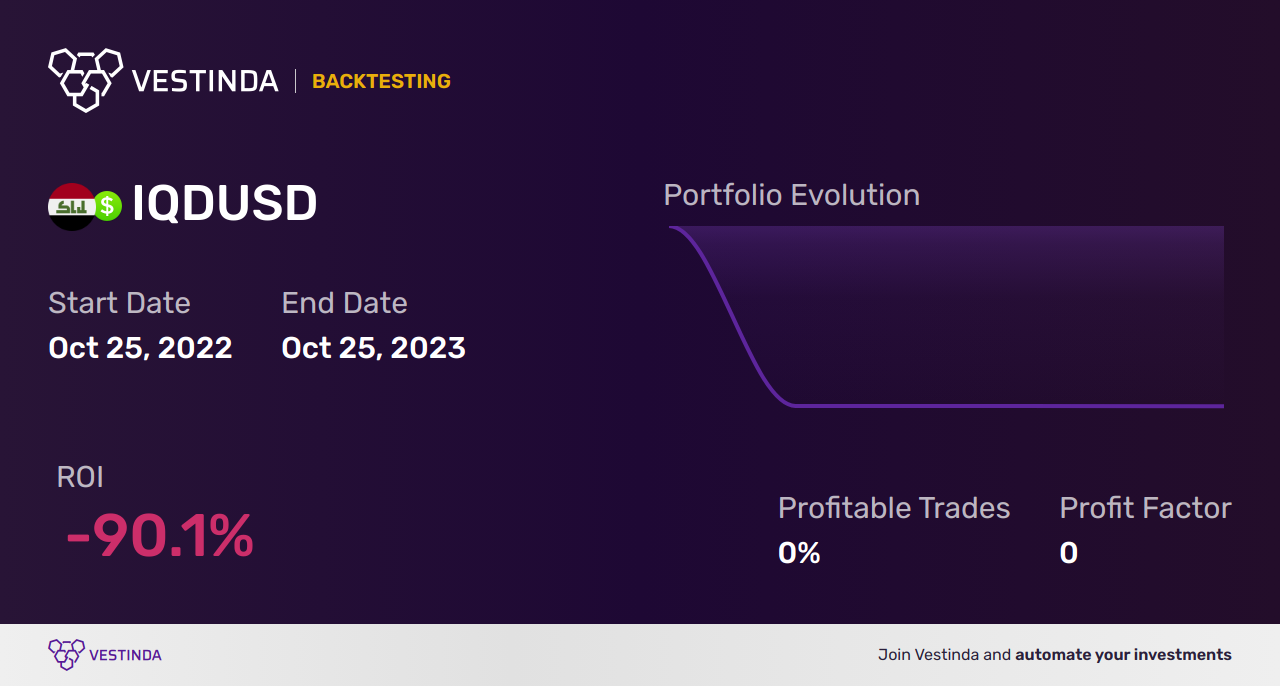
Task: Open the BACKTESTING label in header
Action: pyautogui.click(x=381, y=81)
